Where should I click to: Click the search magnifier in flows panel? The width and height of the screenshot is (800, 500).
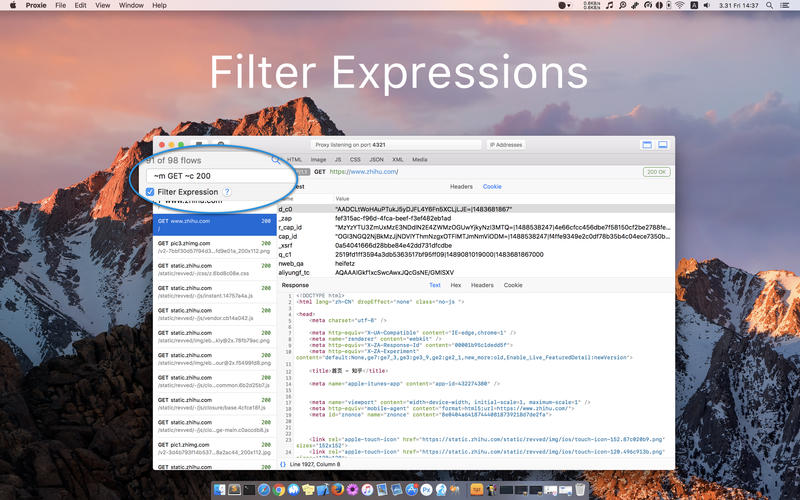pyautogui.click(x=276, y=160)
